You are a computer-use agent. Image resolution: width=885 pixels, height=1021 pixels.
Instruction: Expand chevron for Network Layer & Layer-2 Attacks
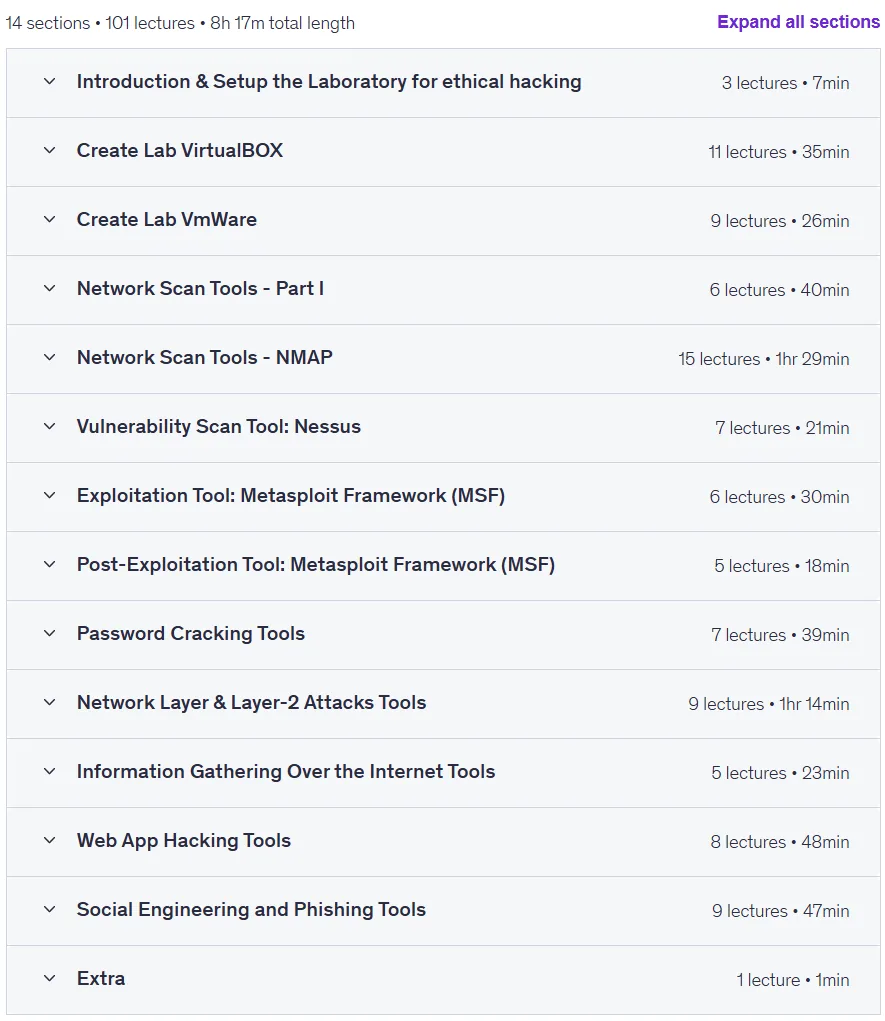49,703
